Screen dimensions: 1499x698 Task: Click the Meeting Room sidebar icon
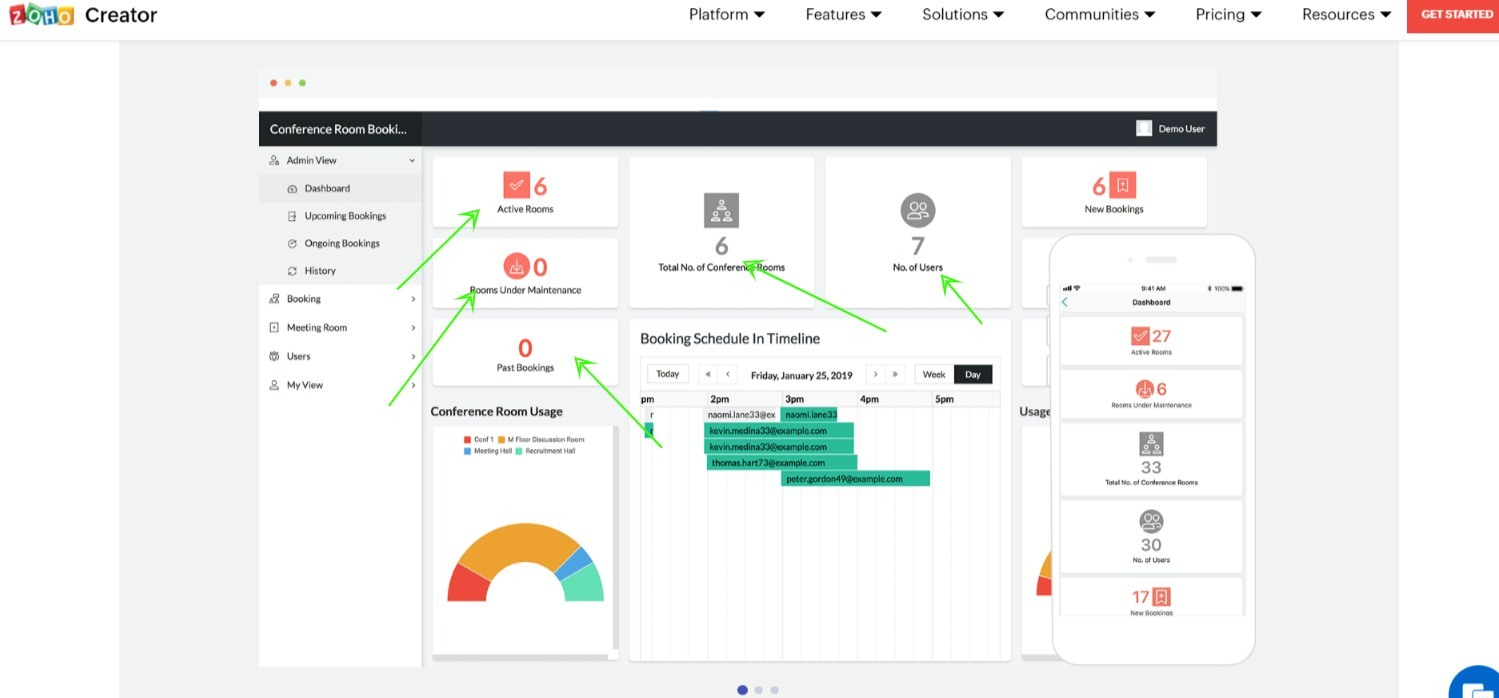274,328
